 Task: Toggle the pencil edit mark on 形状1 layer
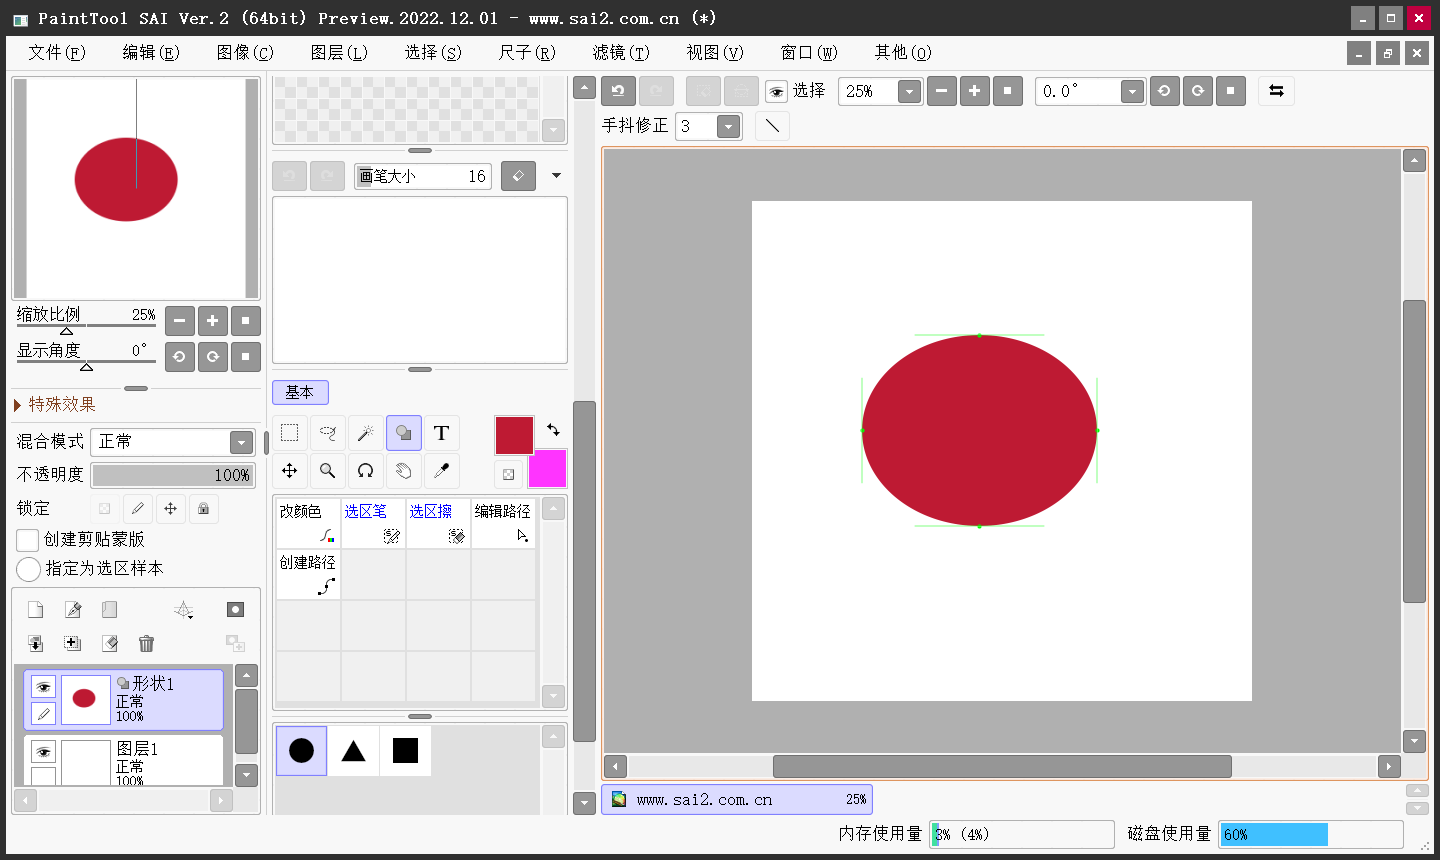click(x=43, y=714)
